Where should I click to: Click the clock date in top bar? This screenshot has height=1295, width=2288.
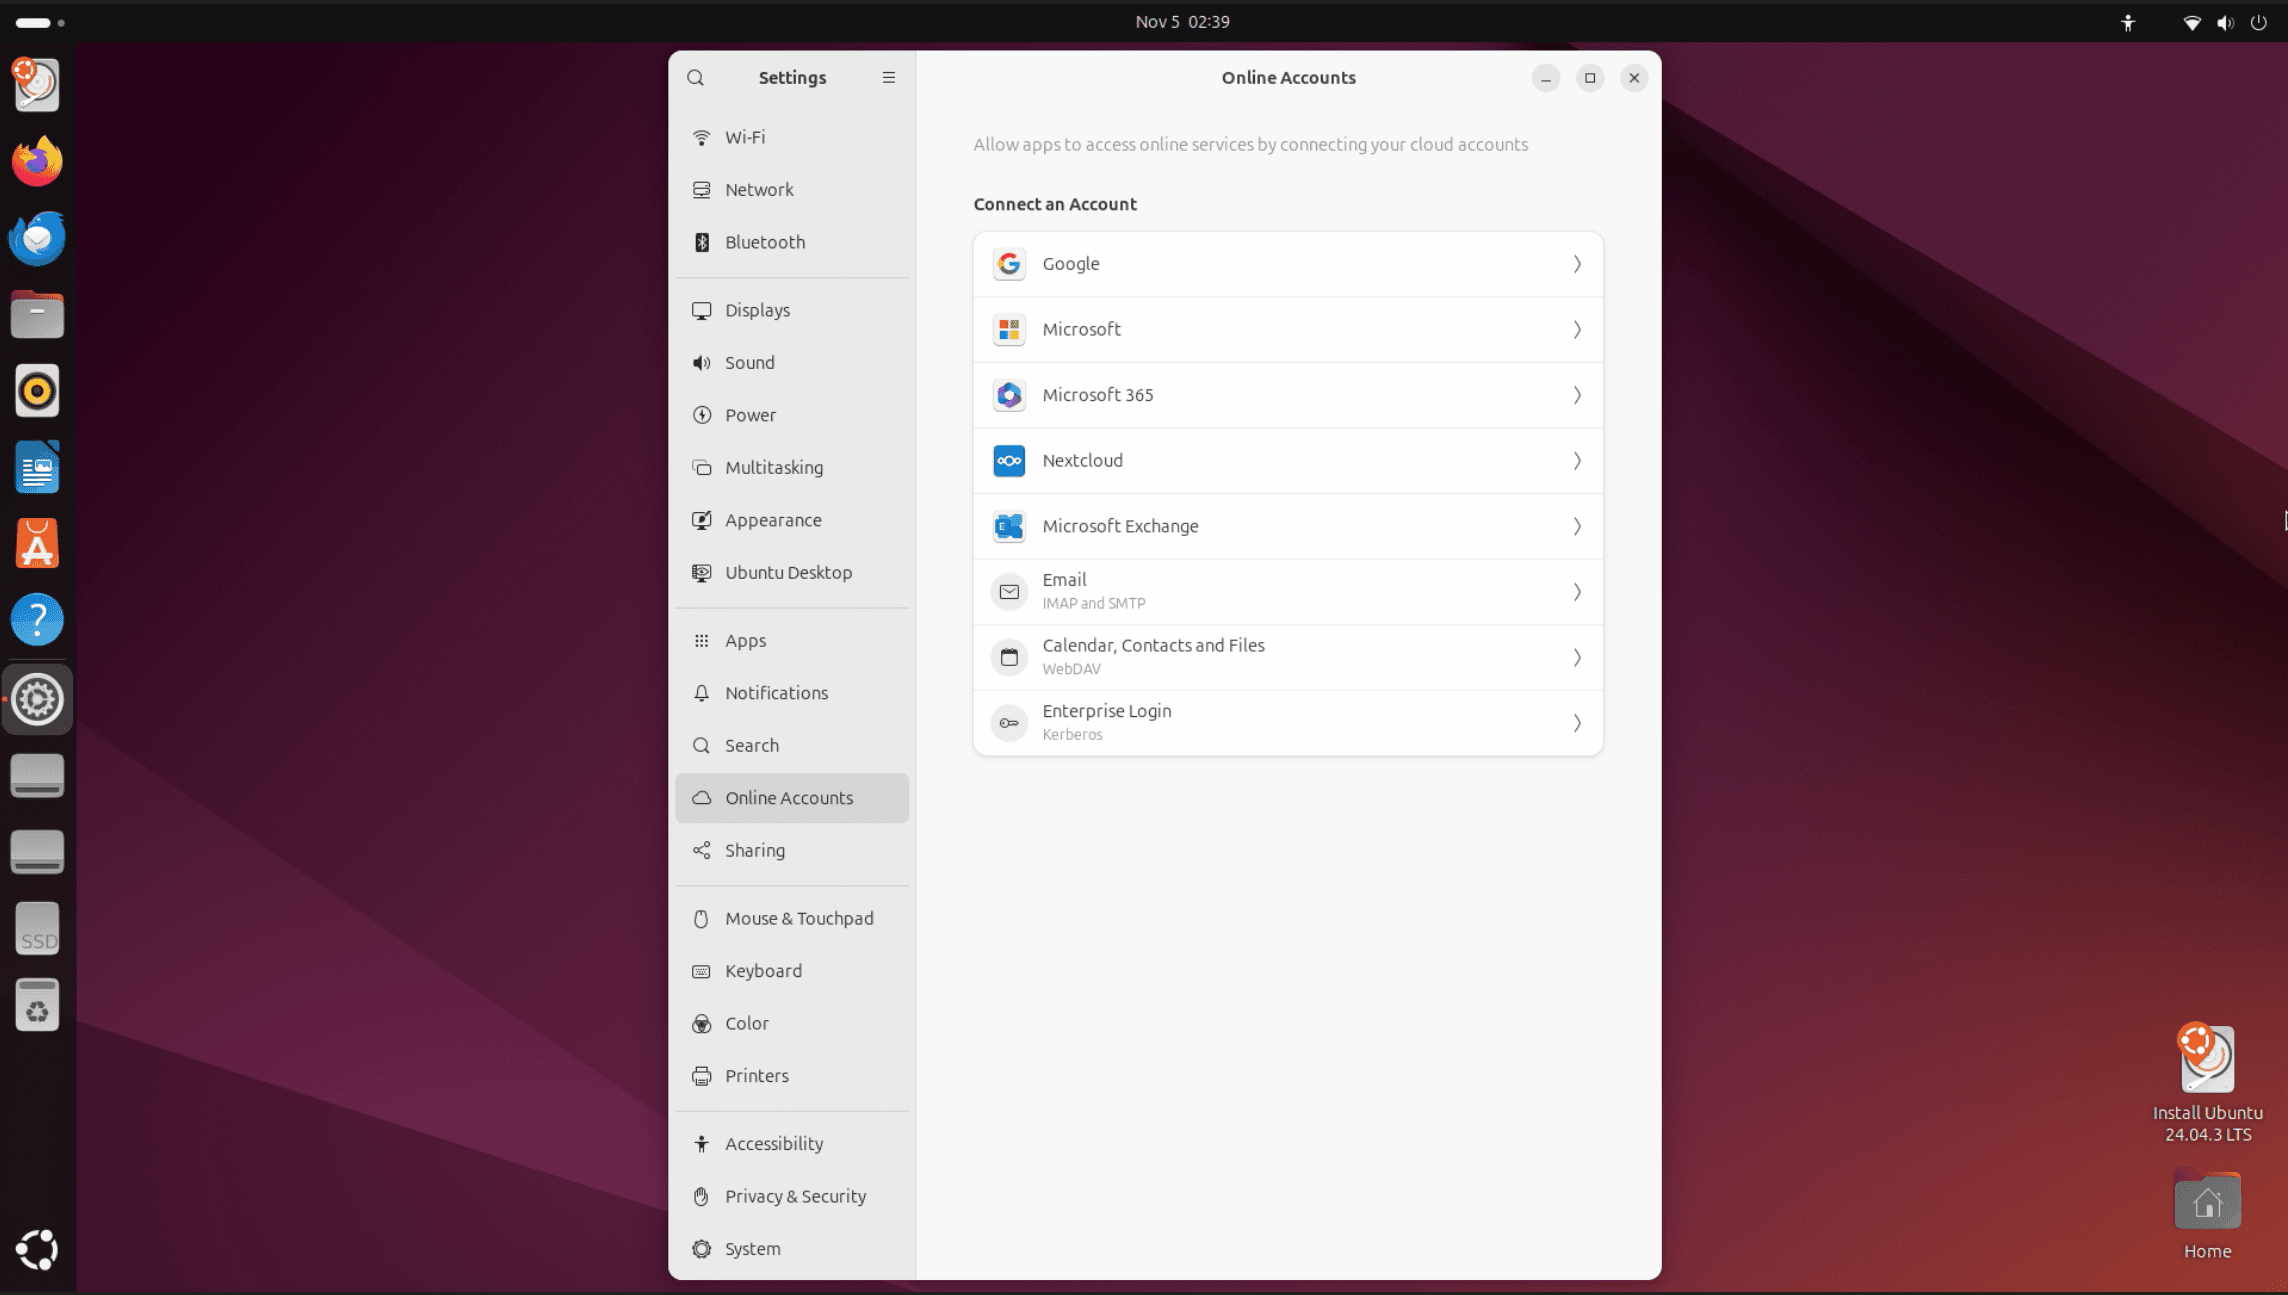[1182, 22]
